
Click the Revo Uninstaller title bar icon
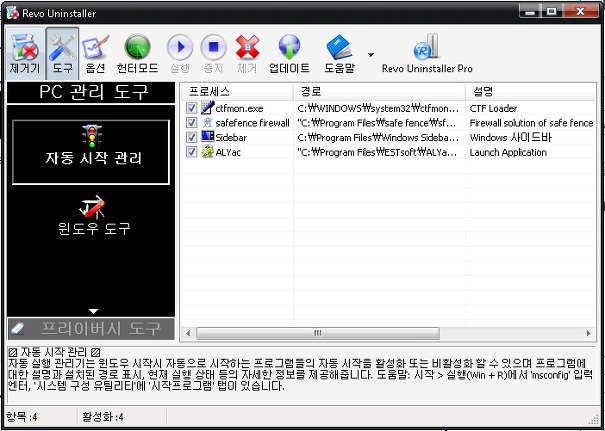[x=12, y=13]
